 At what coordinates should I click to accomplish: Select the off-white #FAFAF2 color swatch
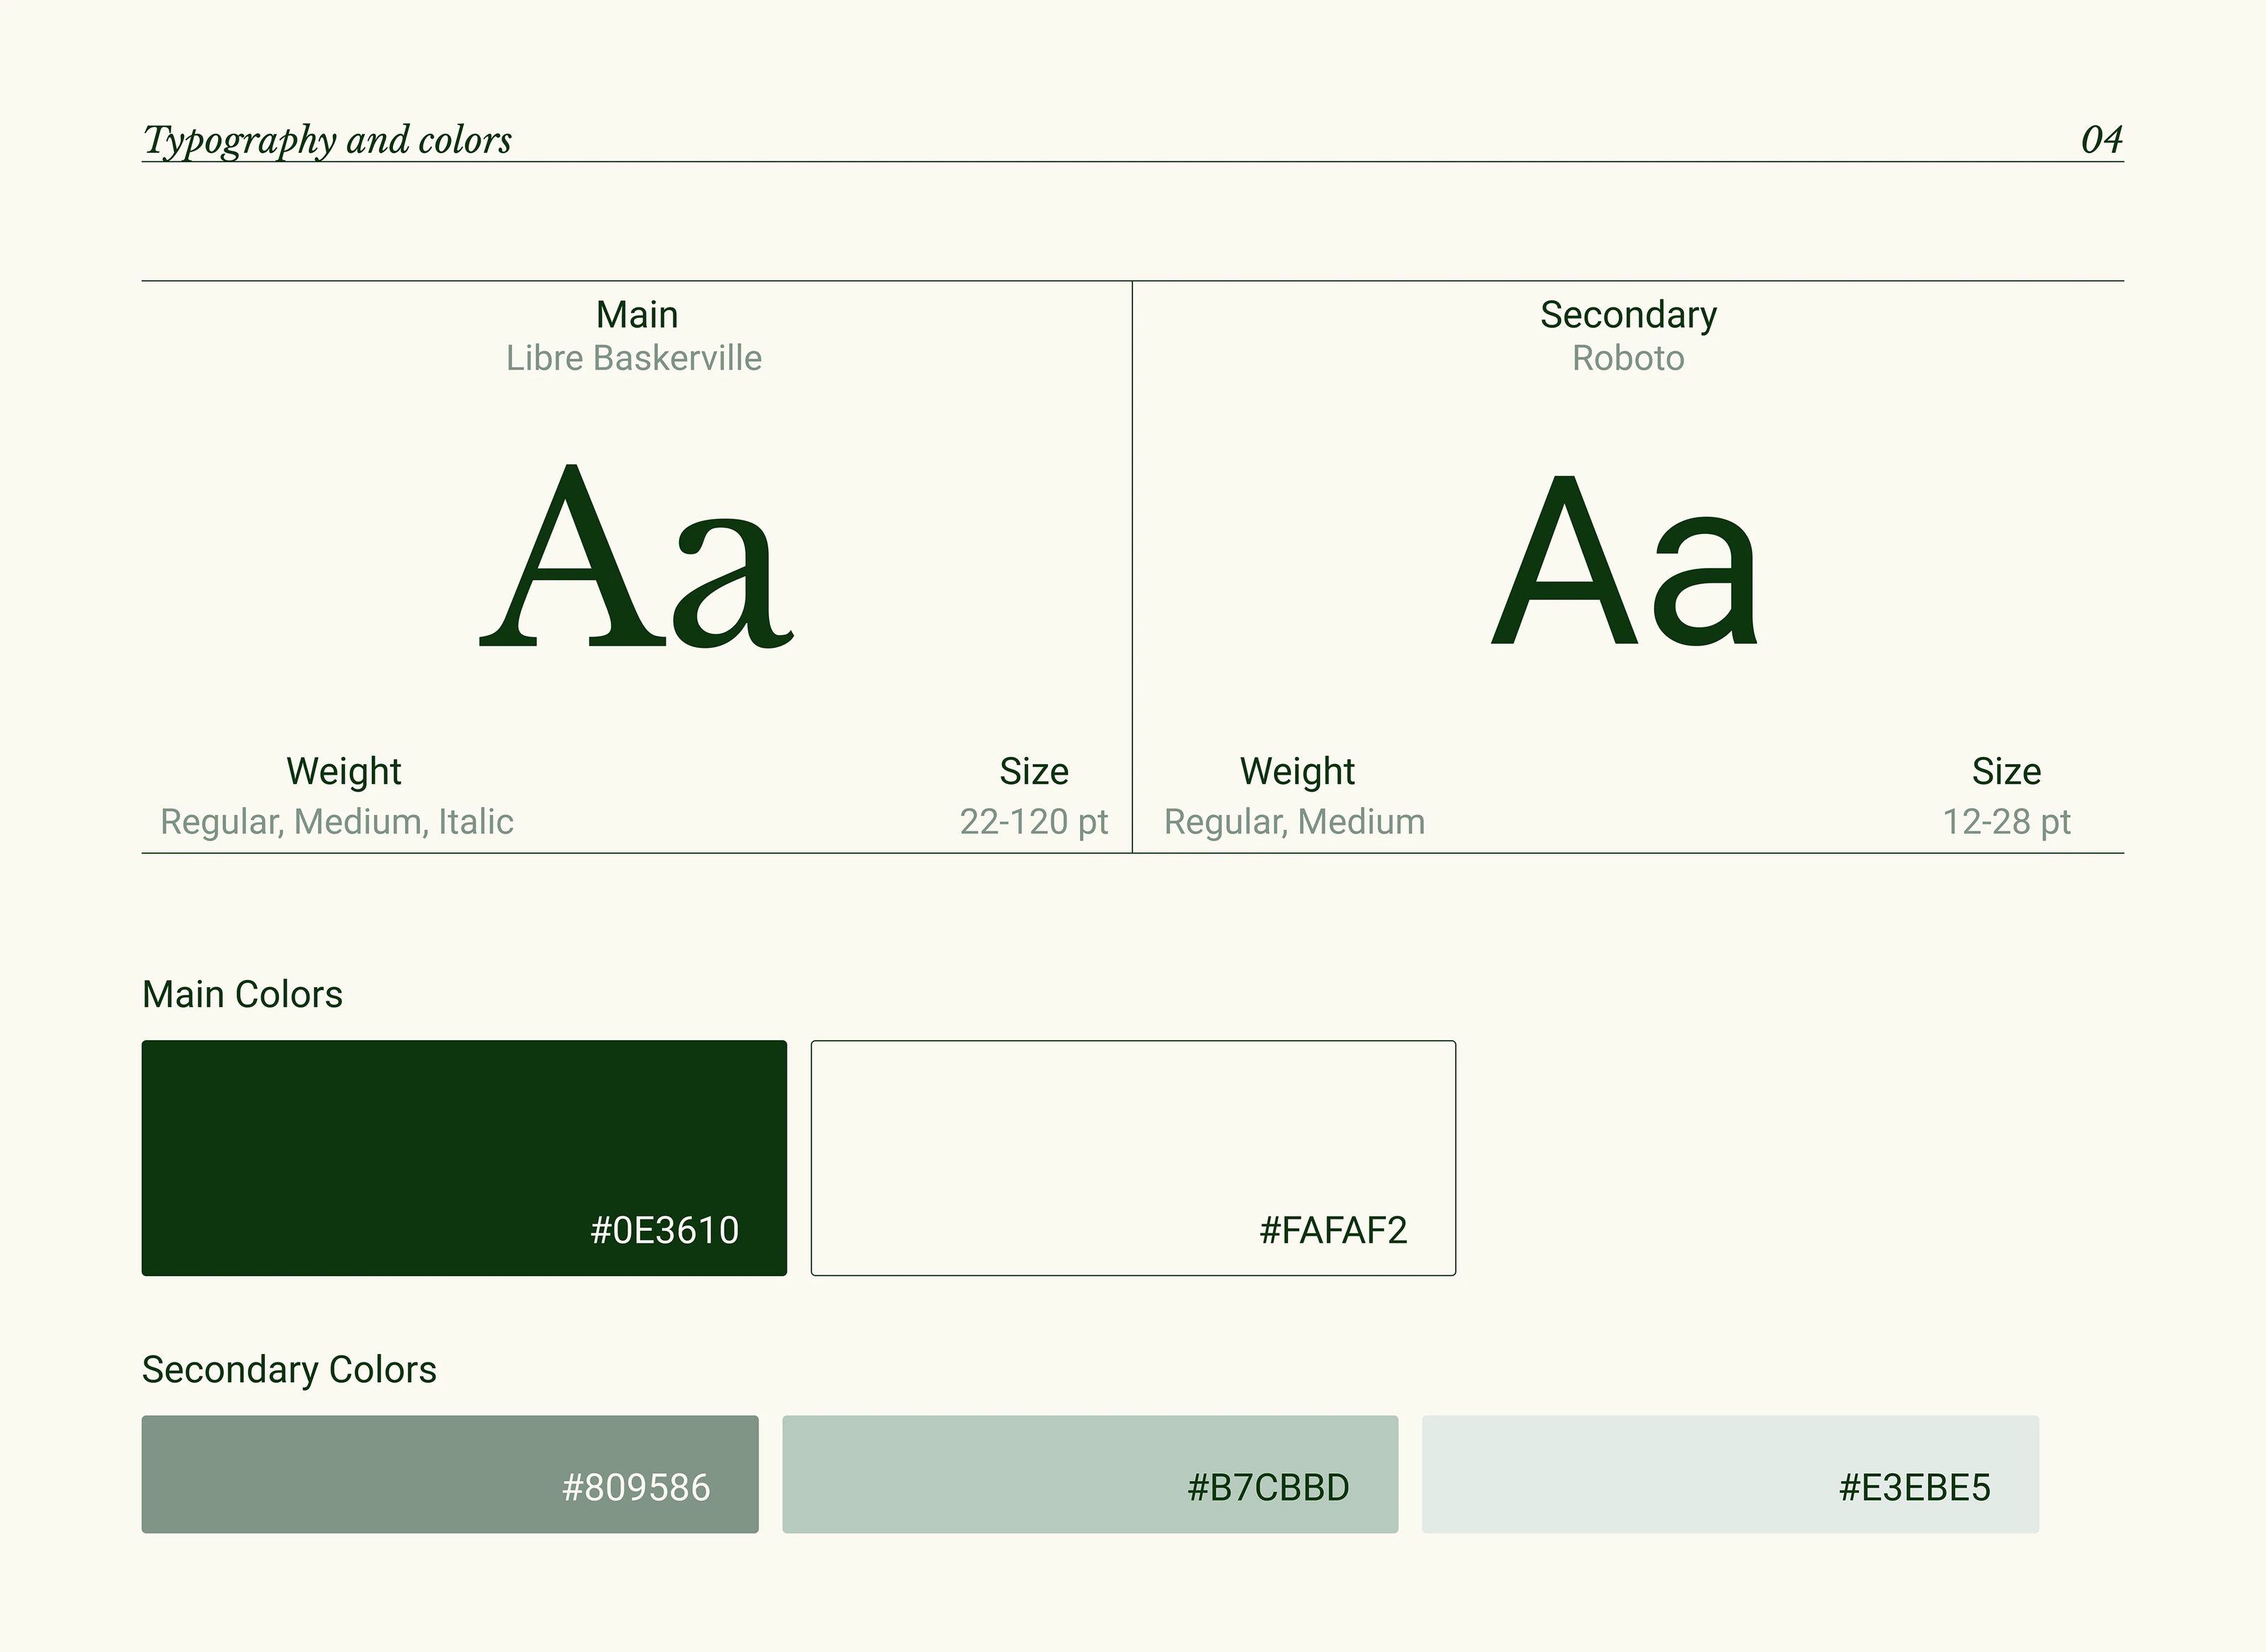click(x=1132, y=1157)
